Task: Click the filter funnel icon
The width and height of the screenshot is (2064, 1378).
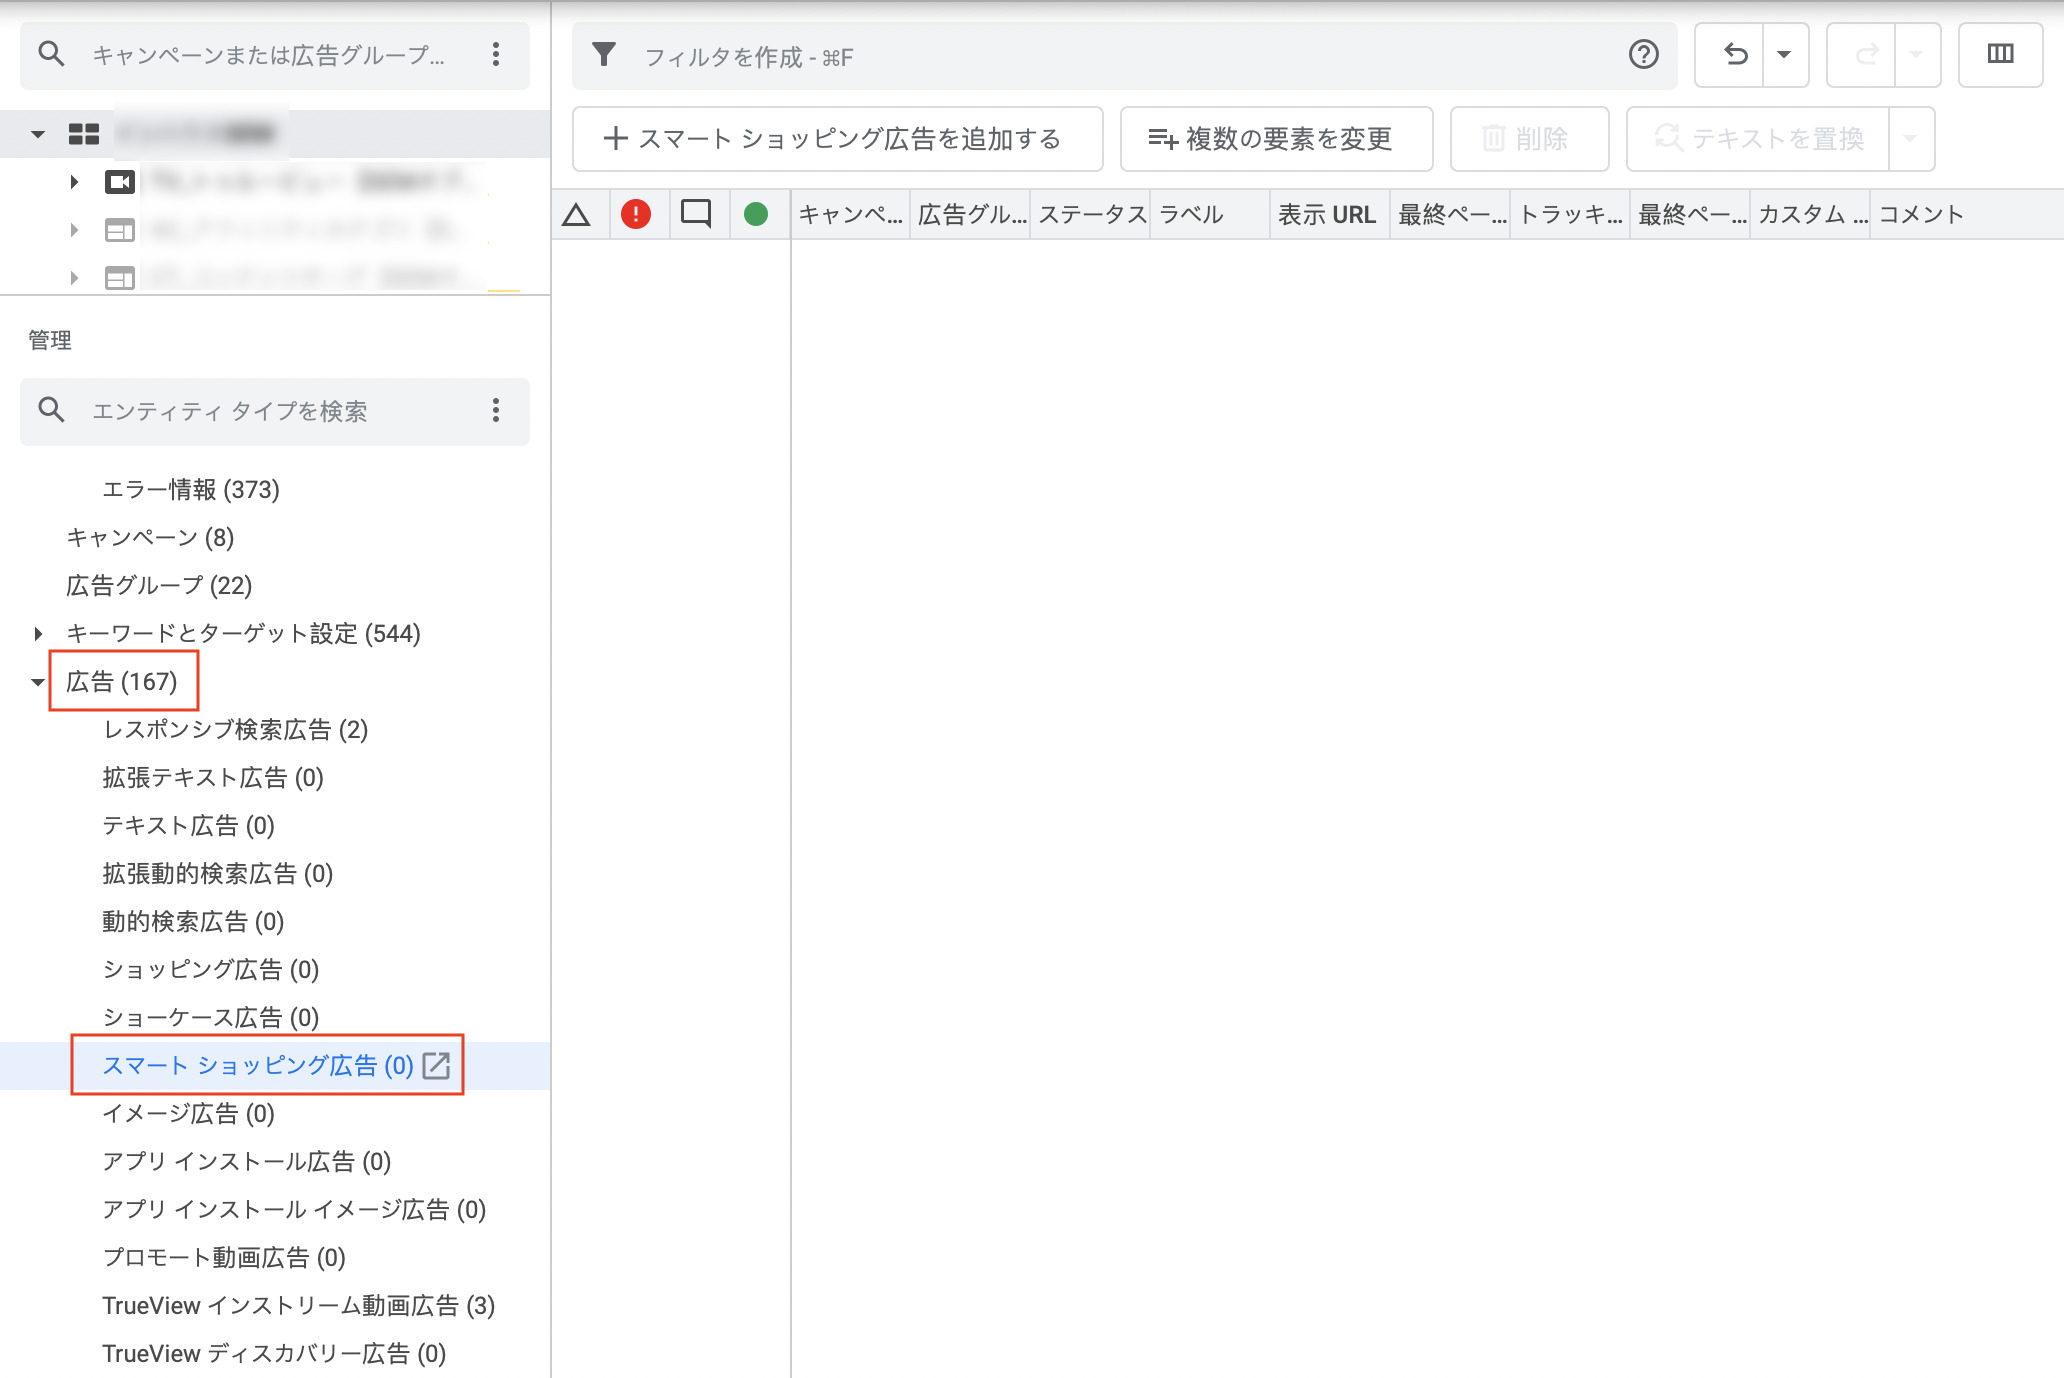Action: 604,55
